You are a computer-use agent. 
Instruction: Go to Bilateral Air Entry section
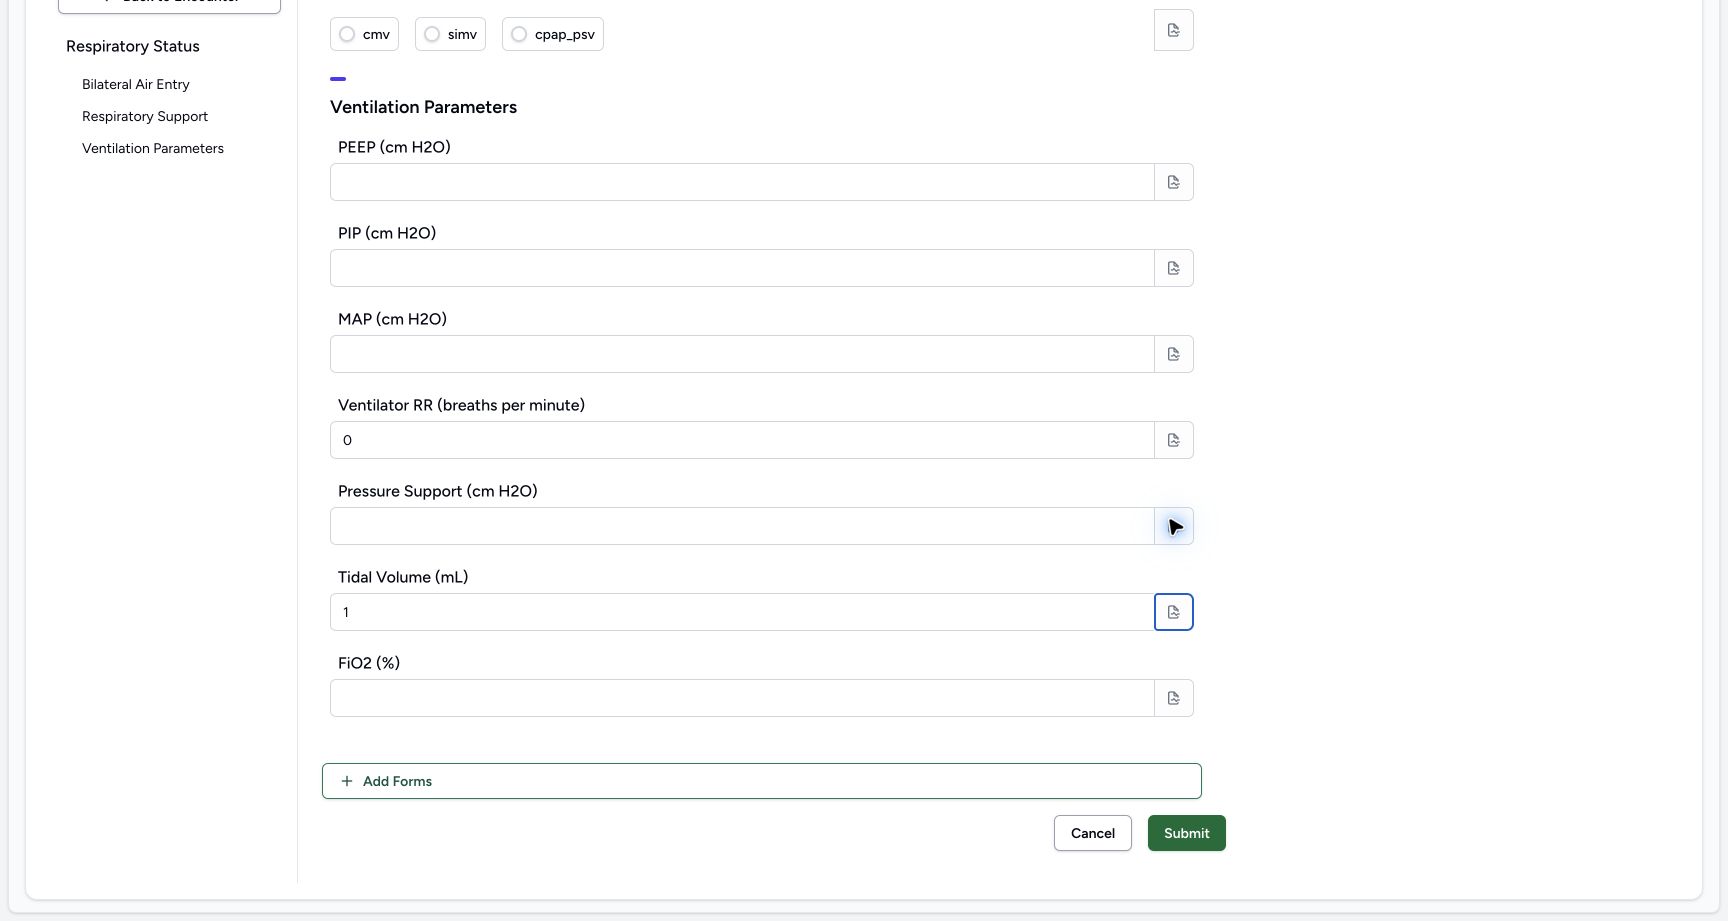click(x=136, y=84)
